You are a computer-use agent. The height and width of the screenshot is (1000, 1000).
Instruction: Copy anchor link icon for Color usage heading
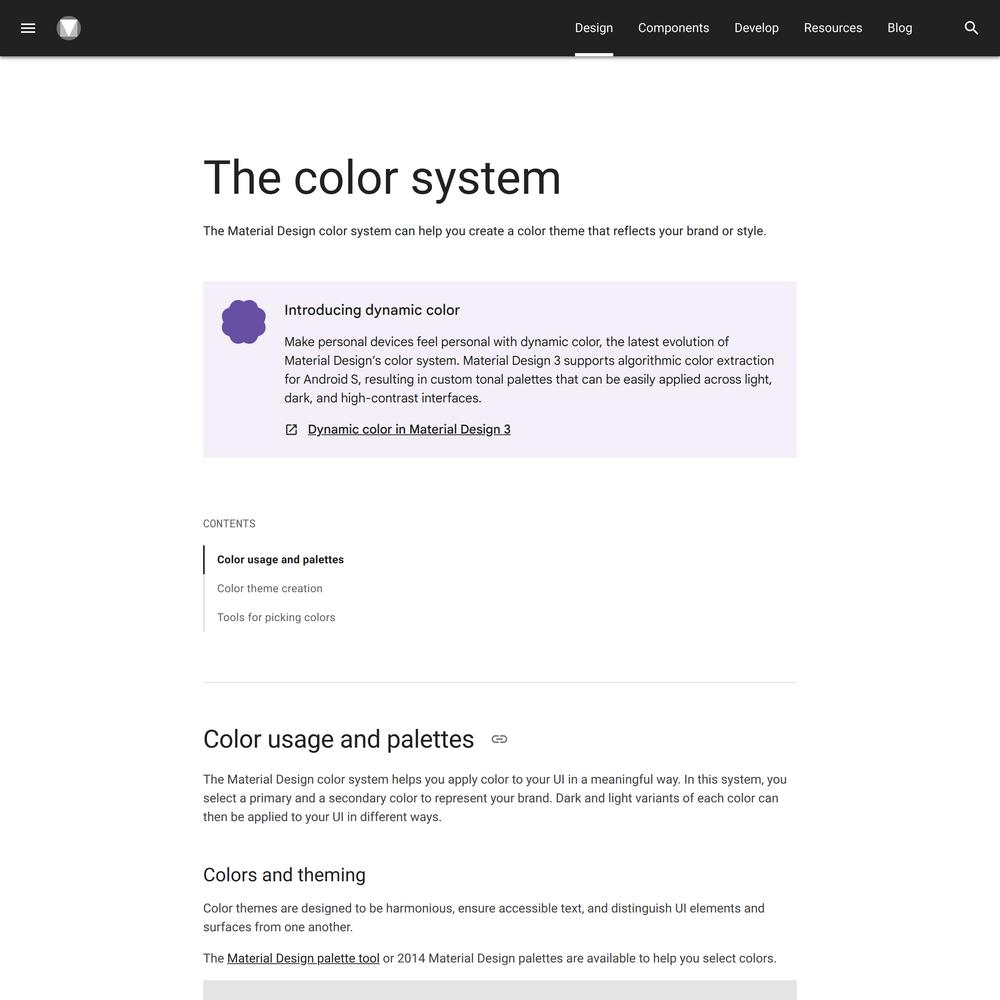point(499,739)
